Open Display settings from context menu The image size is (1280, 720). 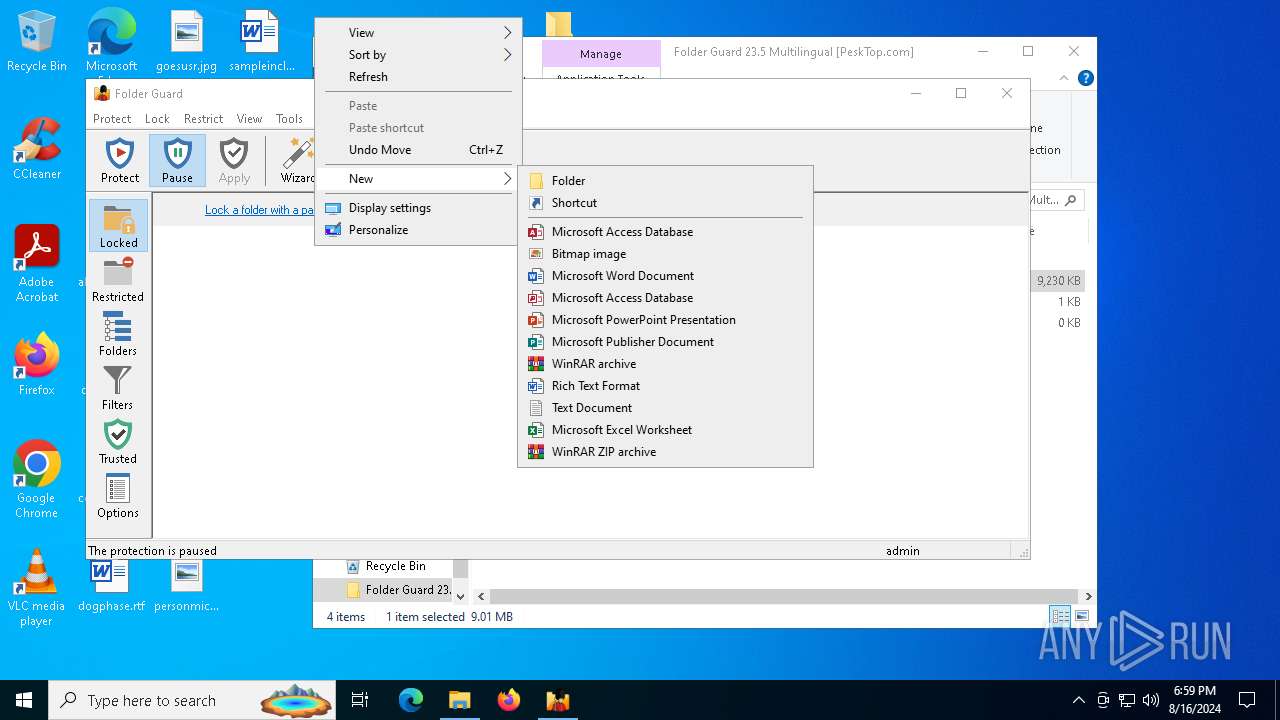[418, 208]
